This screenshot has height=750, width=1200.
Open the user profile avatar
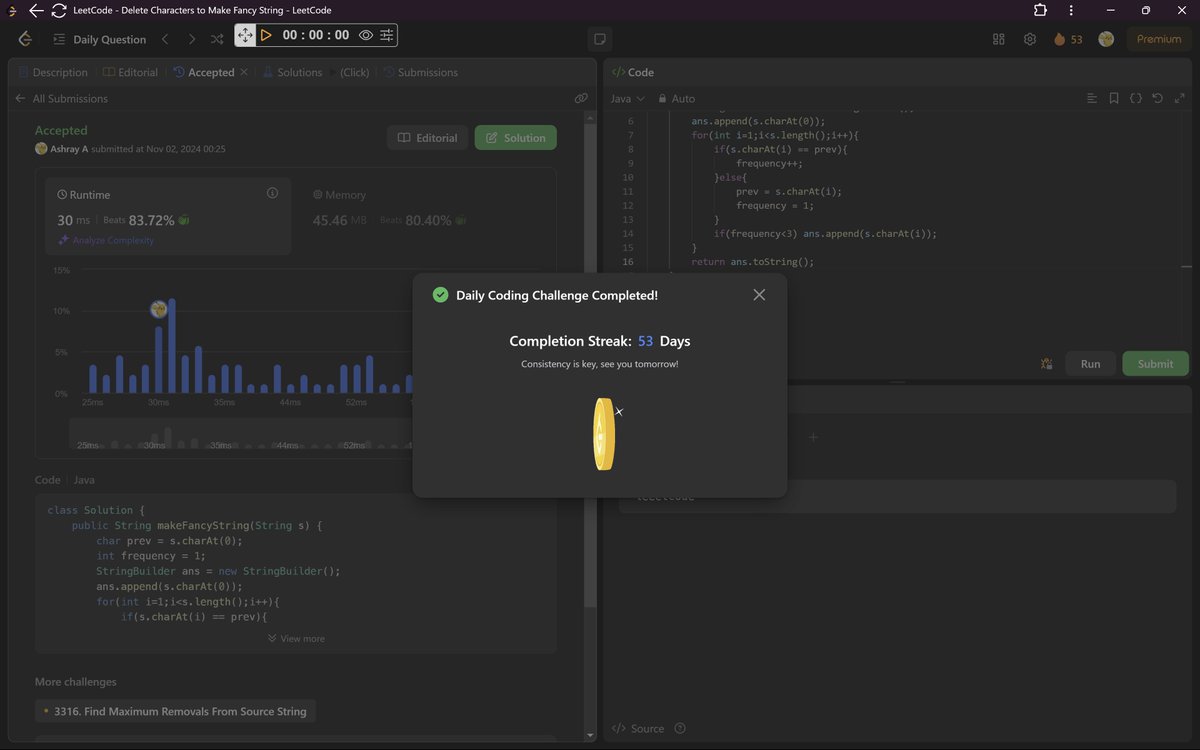pyautogui.click(x=1106, y=39)
